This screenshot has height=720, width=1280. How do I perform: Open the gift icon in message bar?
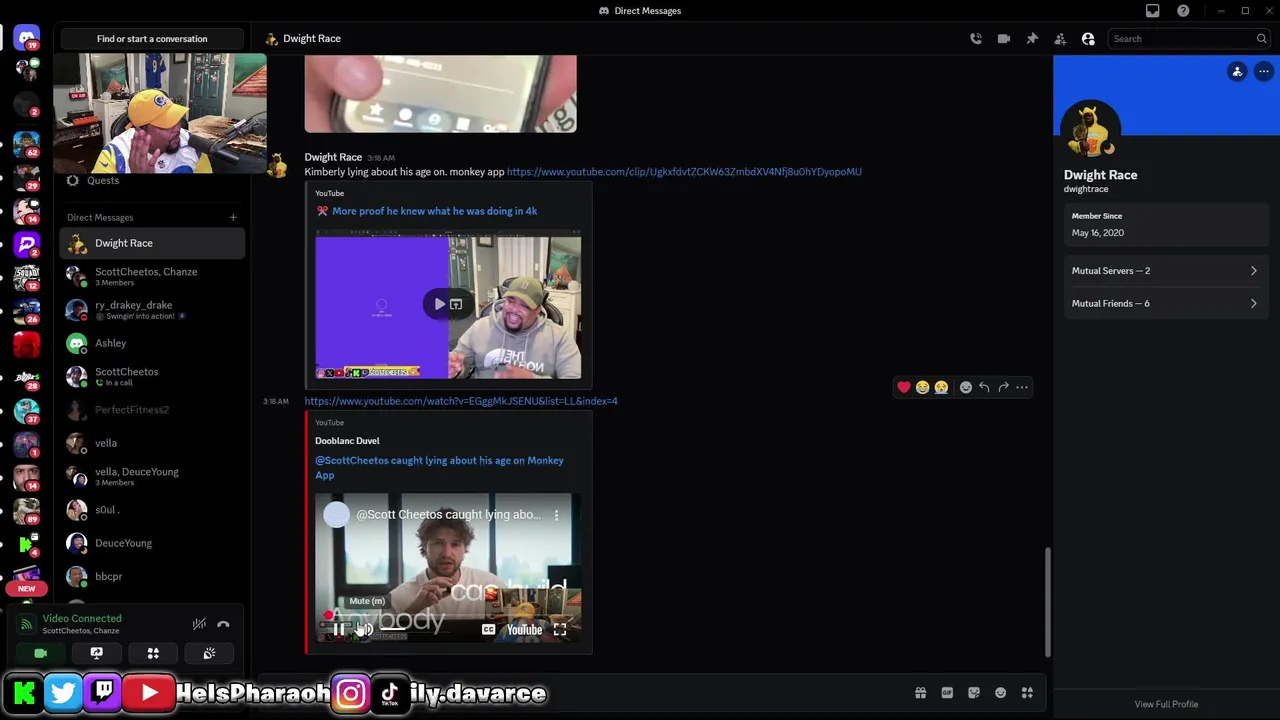pos(920,693)
